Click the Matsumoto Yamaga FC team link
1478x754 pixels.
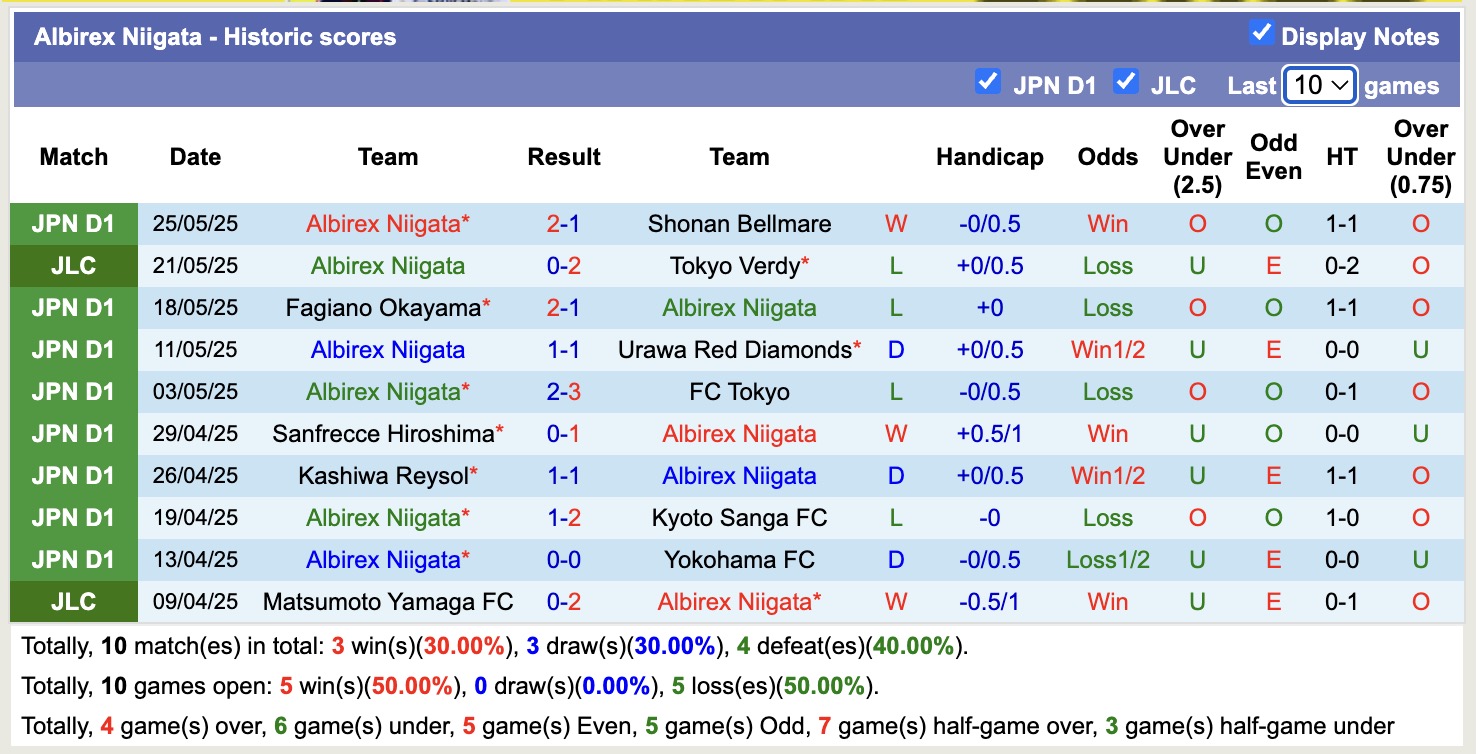click(x=387, y=601)
